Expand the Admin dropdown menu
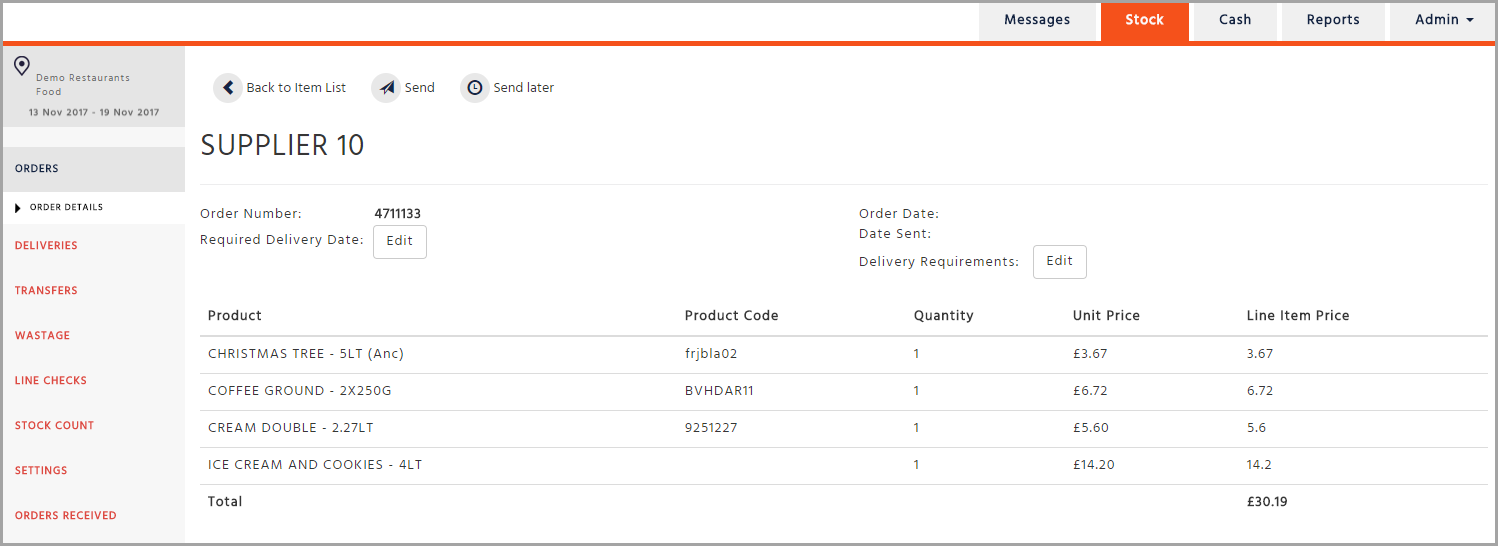 (x=1444, y=20)
